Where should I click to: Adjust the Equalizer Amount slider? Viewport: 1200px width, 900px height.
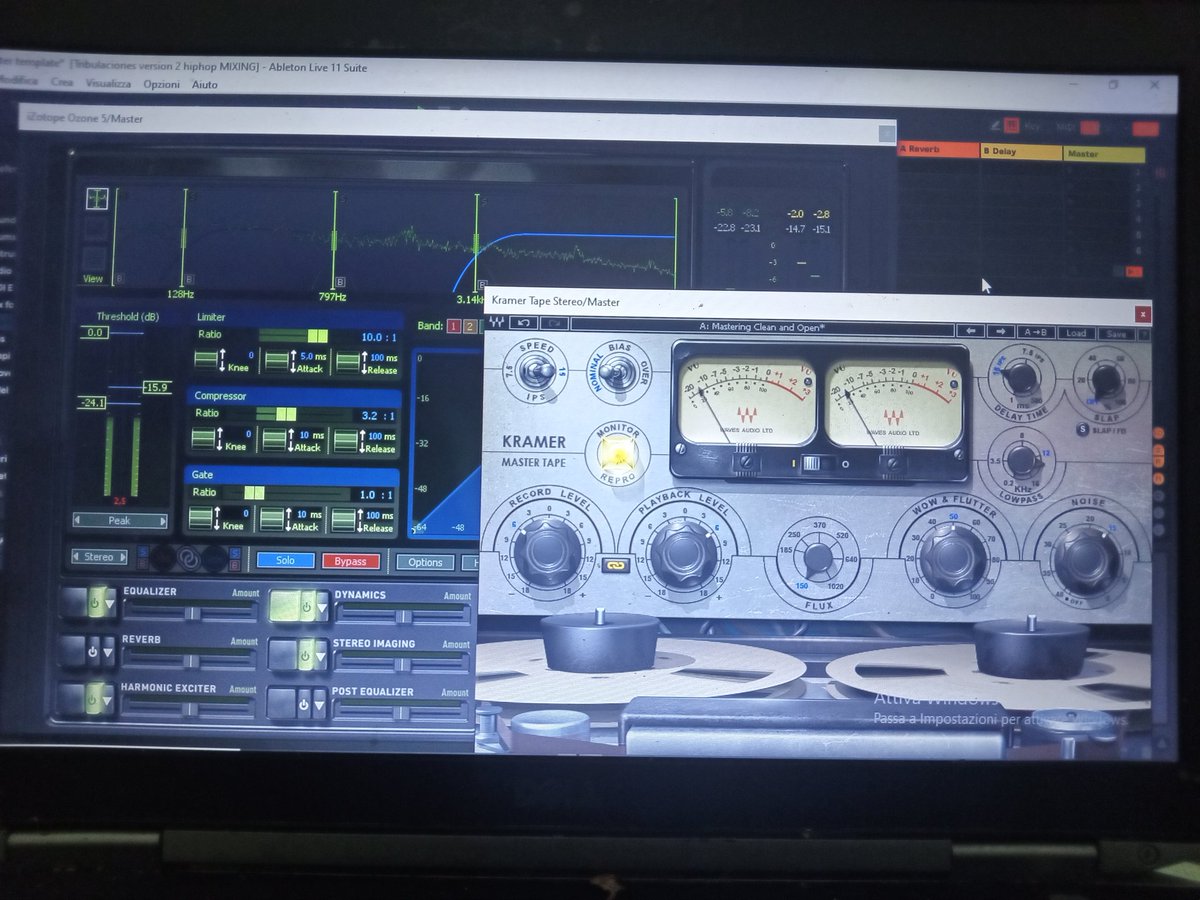pyautogui.click(x=190, y=612)
